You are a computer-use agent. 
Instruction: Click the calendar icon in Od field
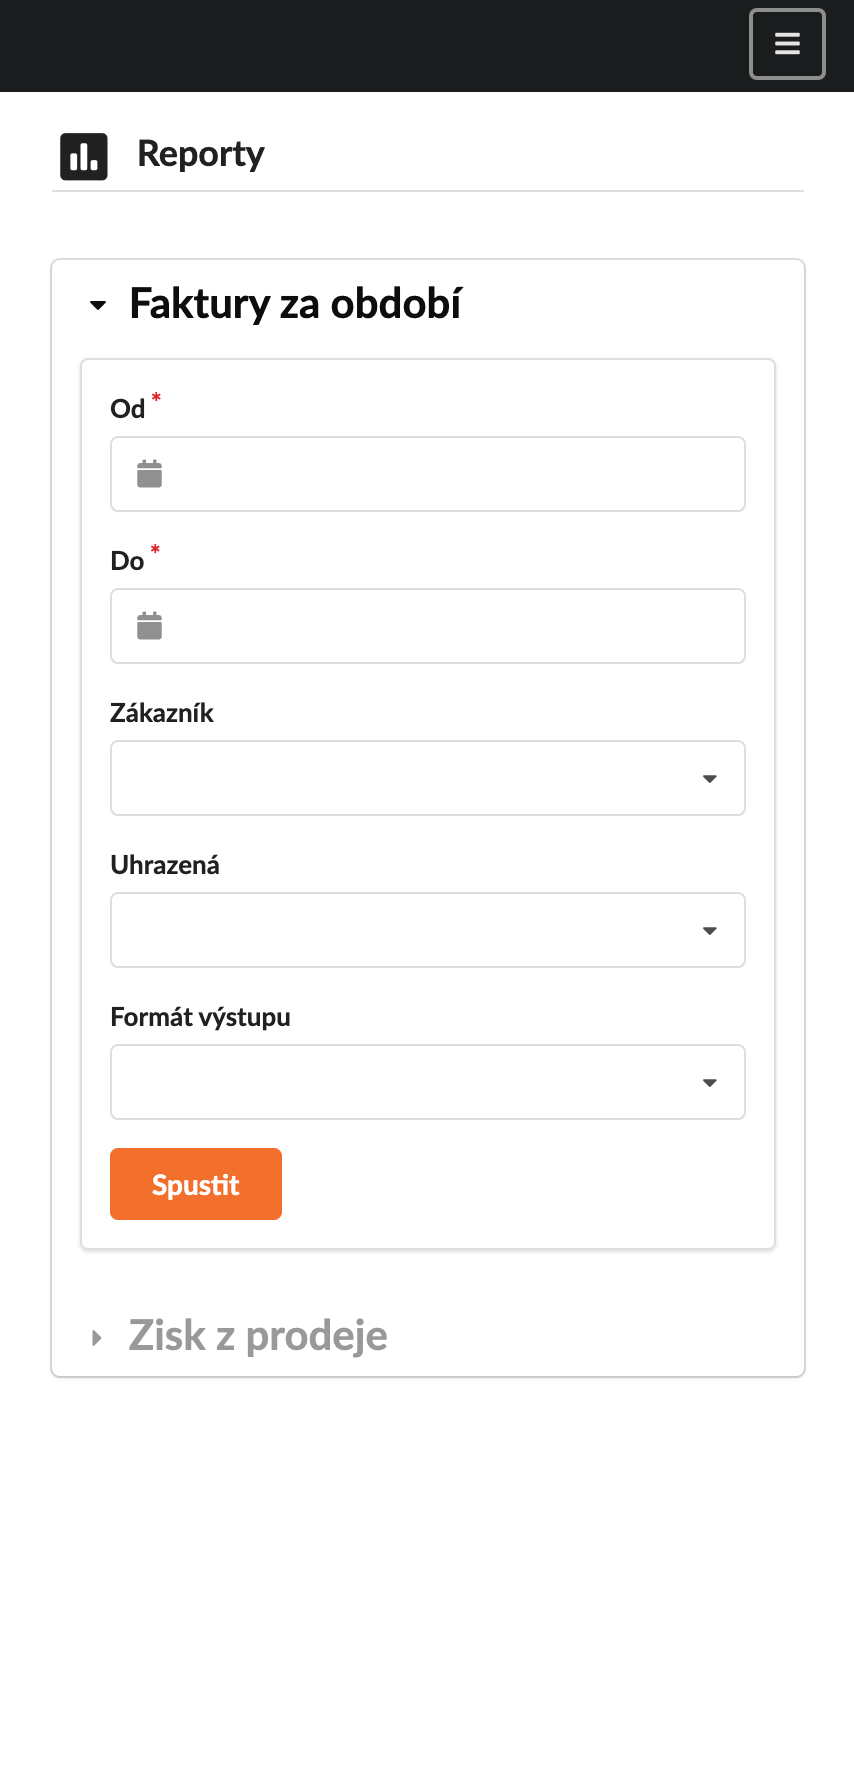click(149, 474)
